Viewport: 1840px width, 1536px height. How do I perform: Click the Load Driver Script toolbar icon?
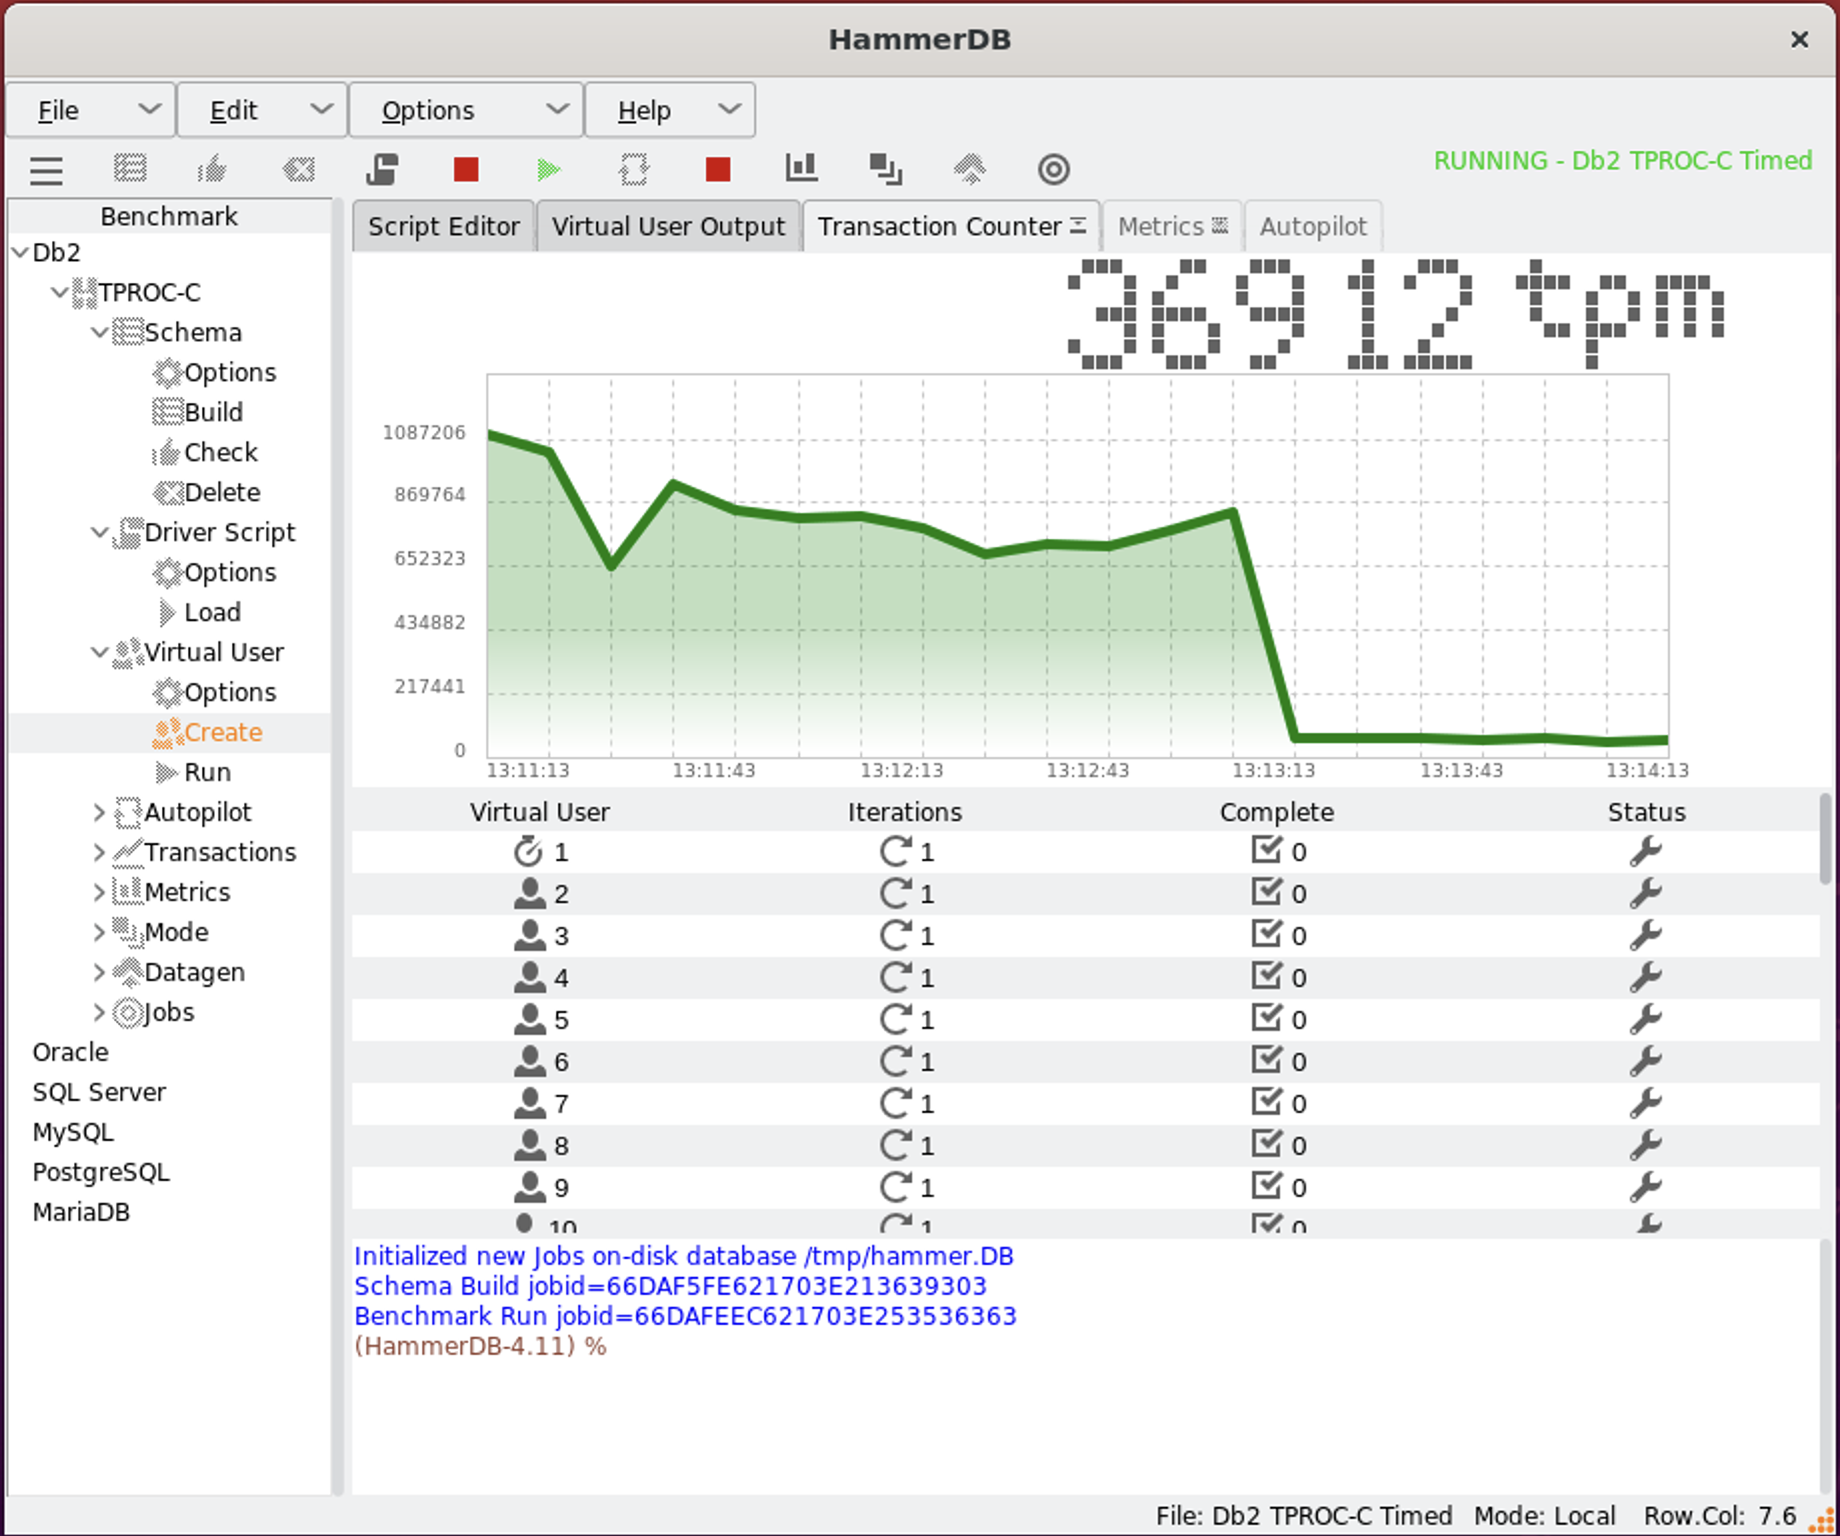pyautogui.click(x=382, y=169)
